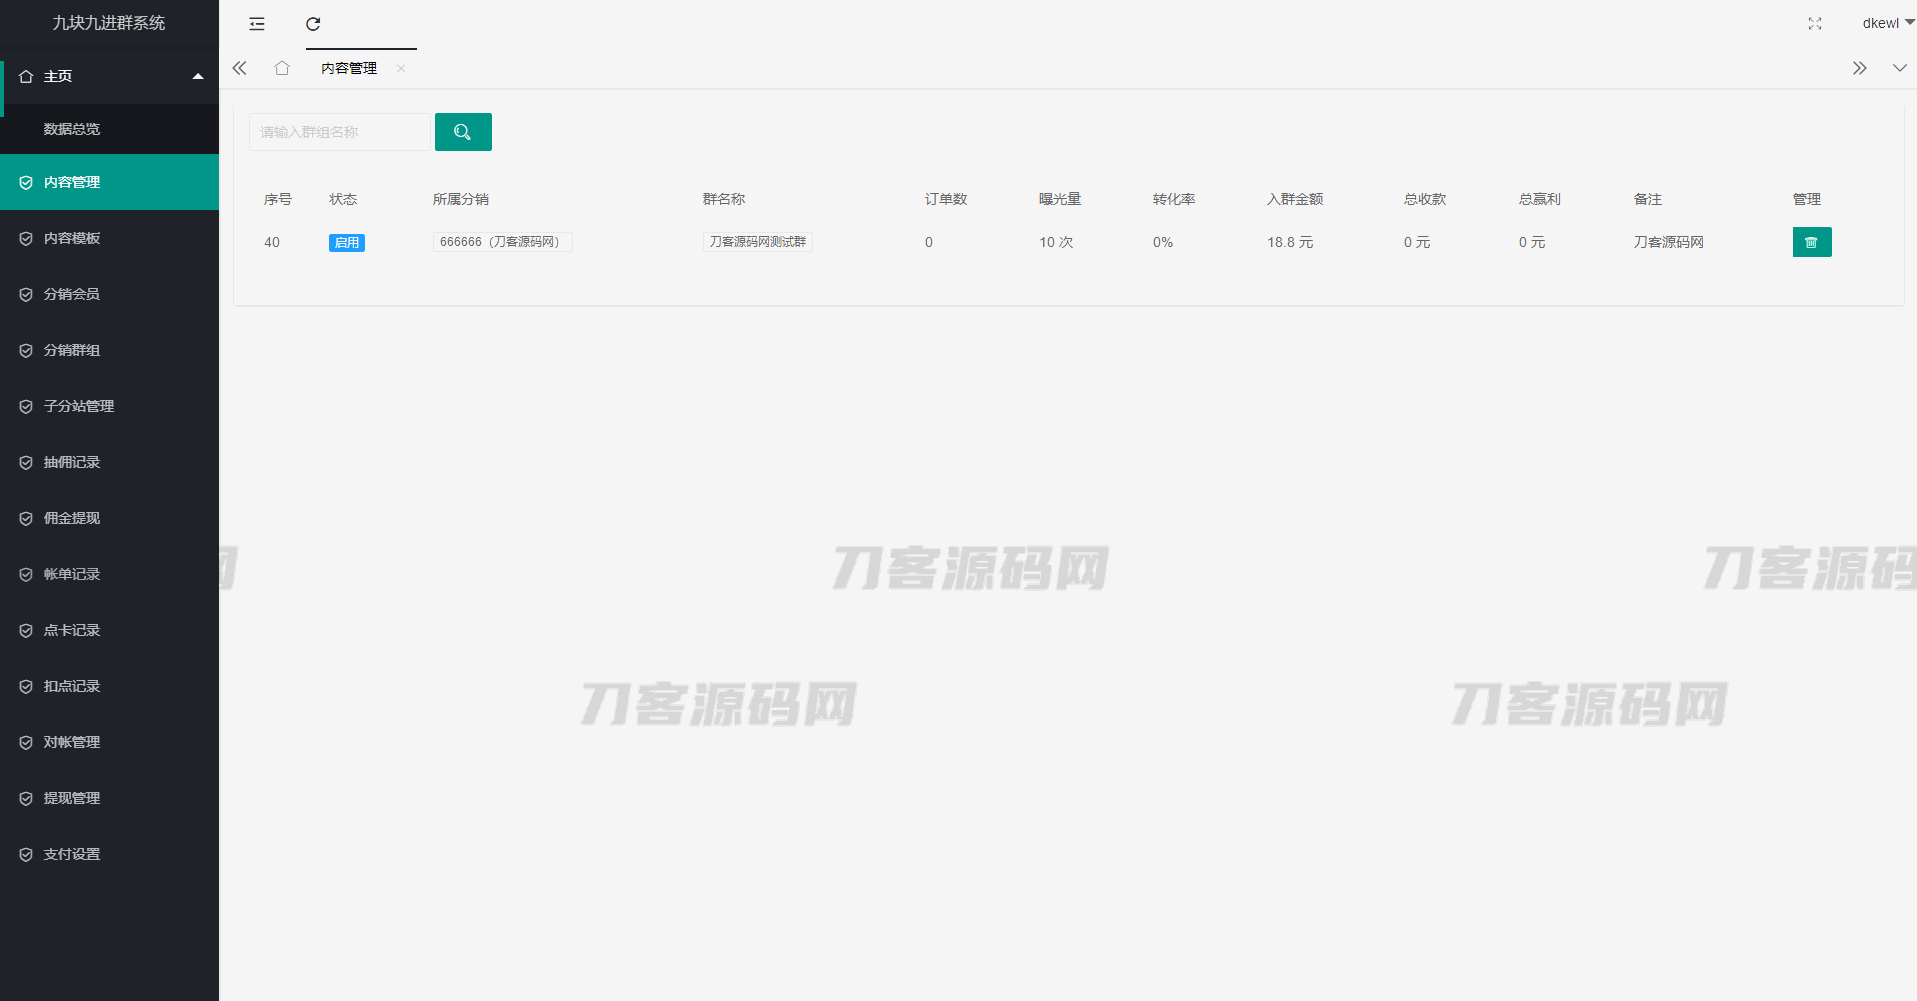
Task: Open 分销会员 in the sidebar
Action: point(72,294)
